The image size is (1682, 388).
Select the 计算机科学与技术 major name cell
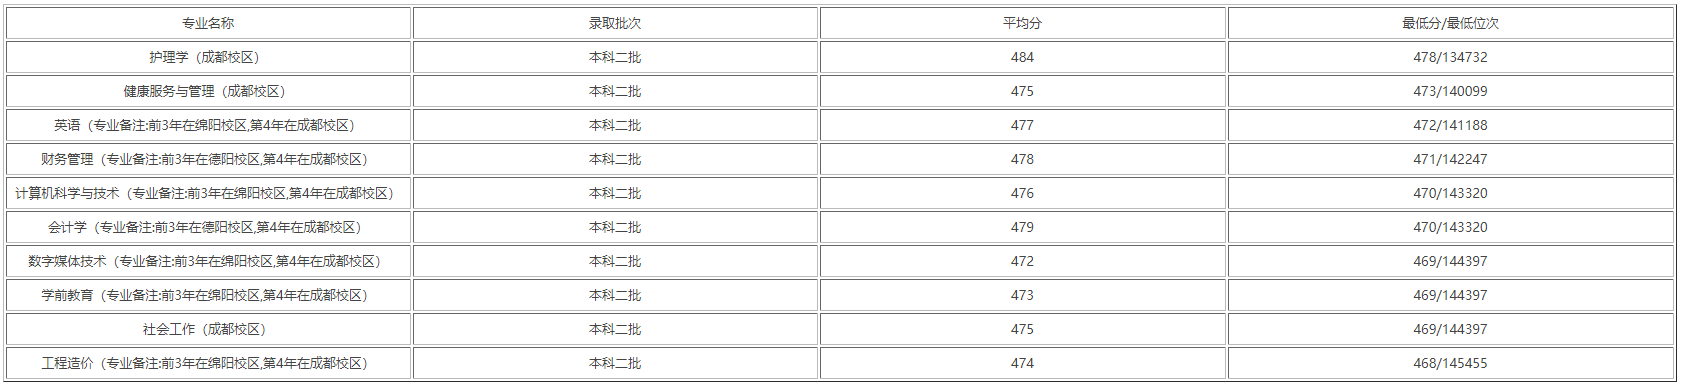click(208, 193)
